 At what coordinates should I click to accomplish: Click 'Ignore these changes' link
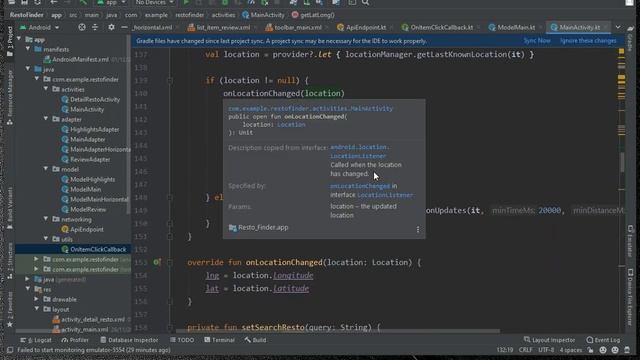pyautogui.click(x=588, y=41)
